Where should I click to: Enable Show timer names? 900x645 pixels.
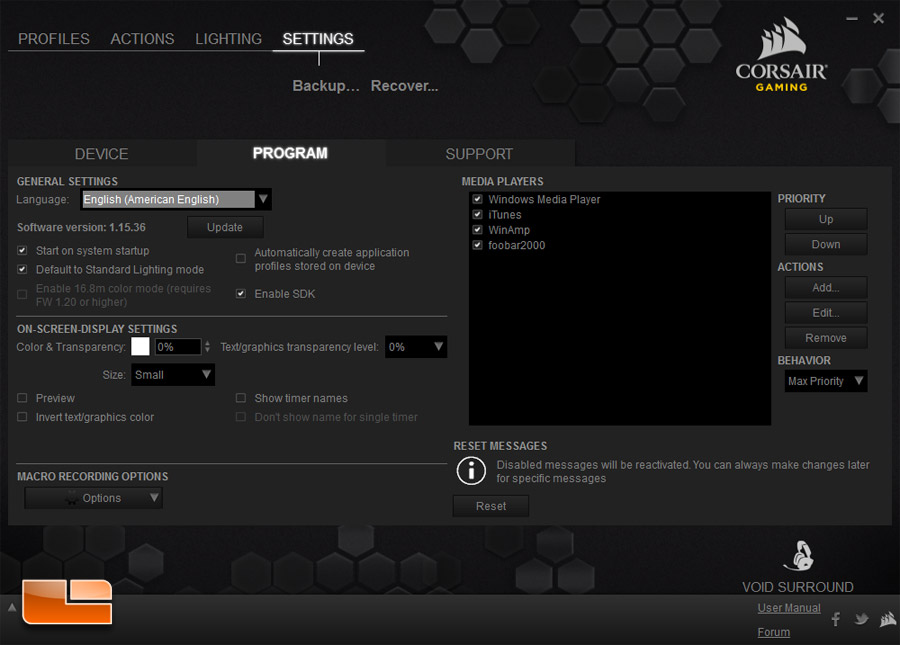tap(241, 398)
